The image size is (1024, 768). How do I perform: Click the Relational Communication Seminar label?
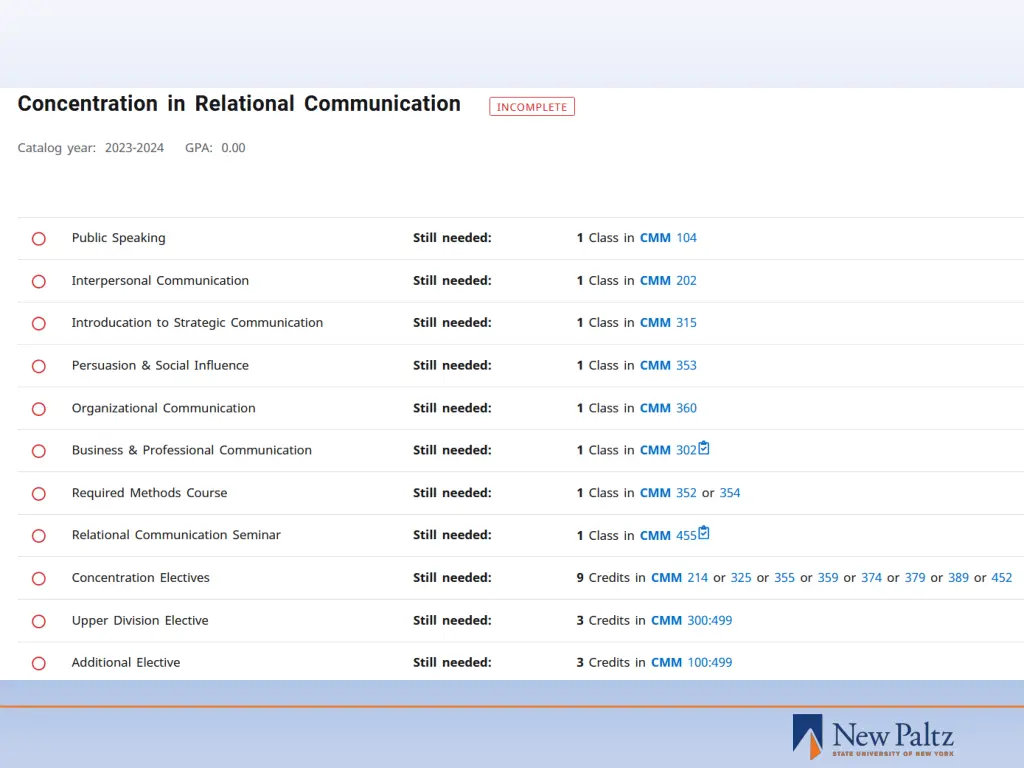point(176,535)
